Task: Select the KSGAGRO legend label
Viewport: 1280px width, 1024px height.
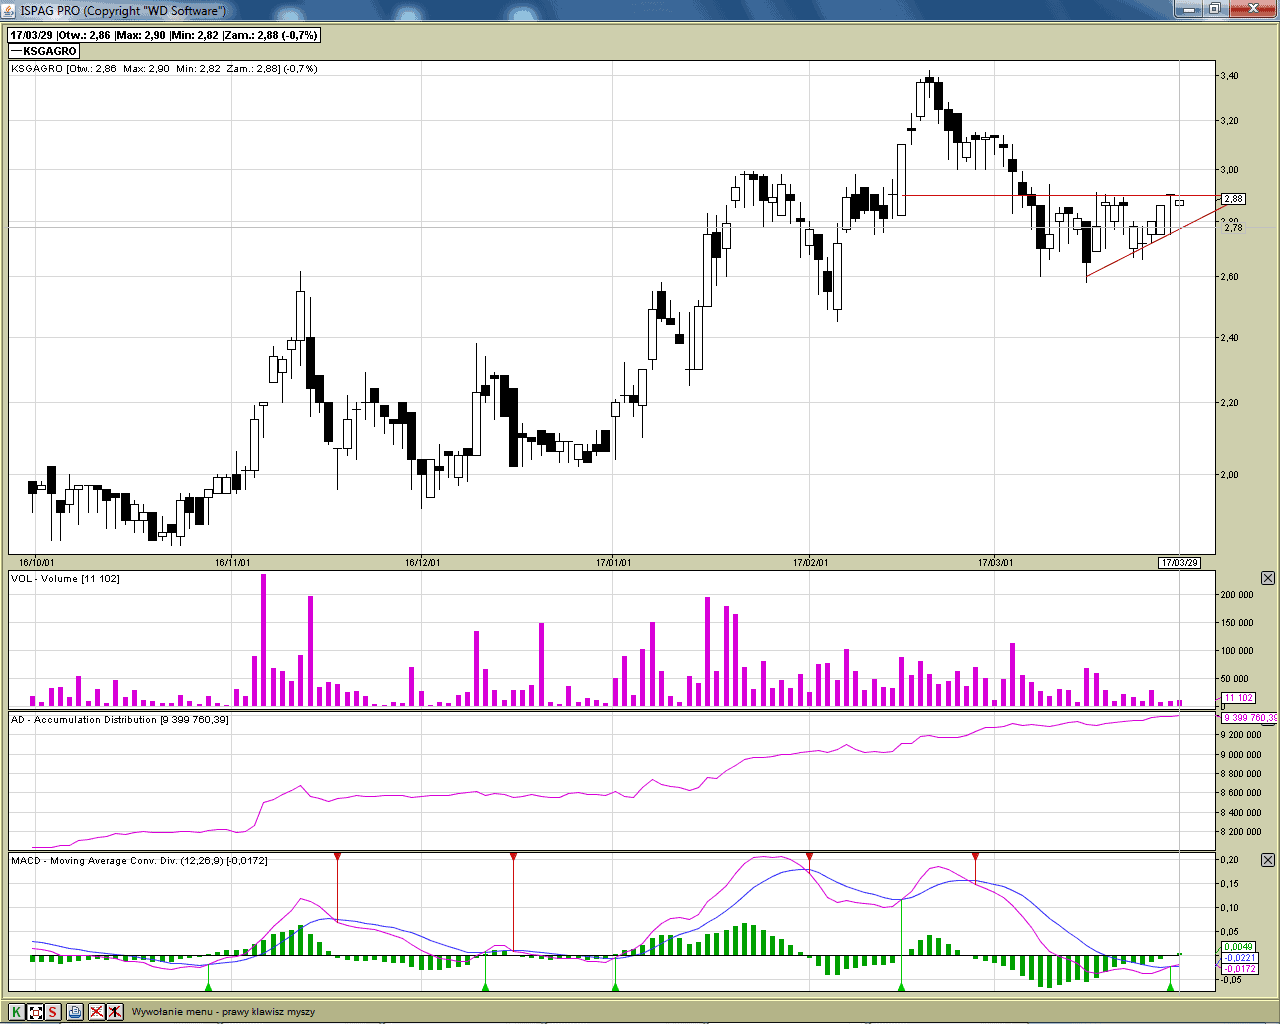Action: point(44,51)
